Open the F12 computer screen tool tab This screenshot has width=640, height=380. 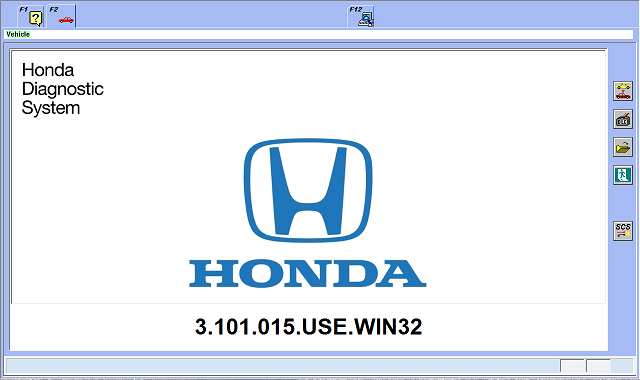point(361,17)
